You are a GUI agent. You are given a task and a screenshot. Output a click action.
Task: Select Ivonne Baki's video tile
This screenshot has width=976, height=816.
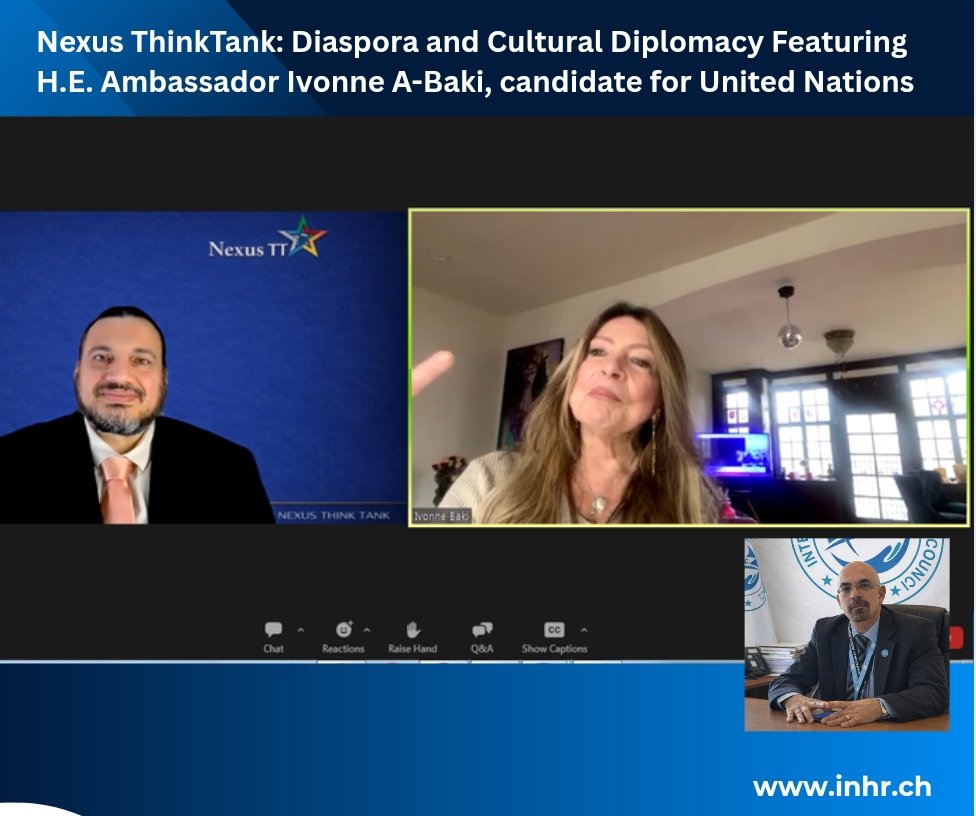click(689, 368)
